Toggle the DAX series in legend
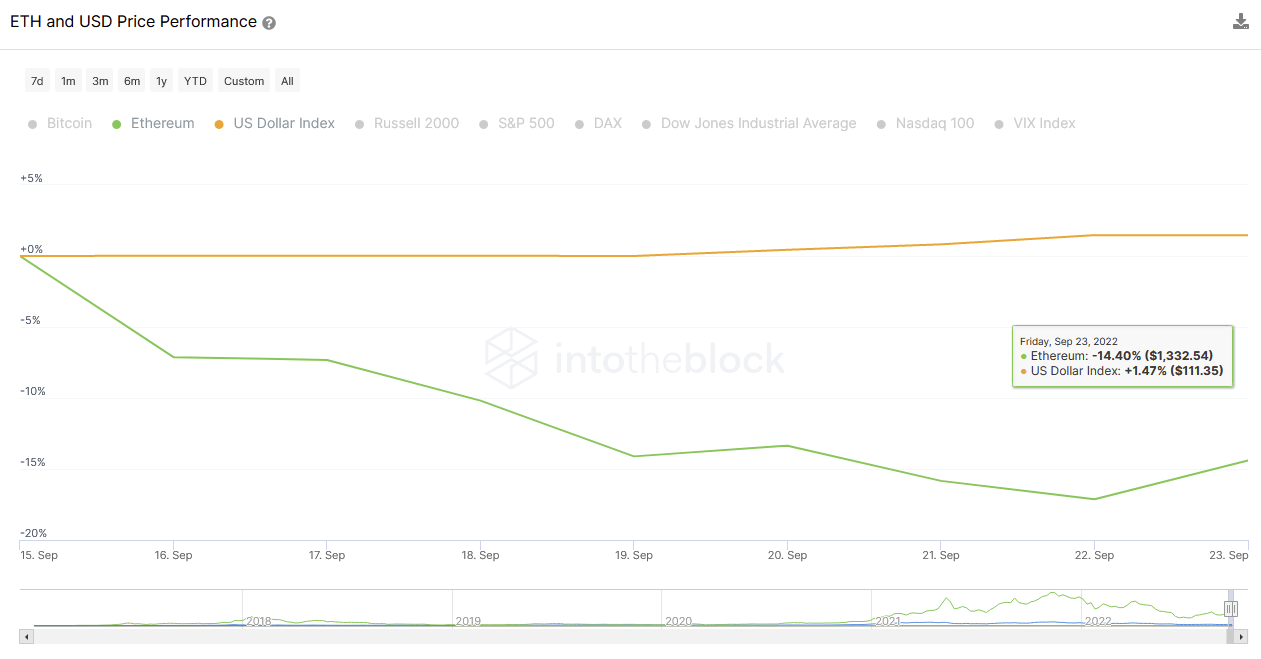 (599, 123)
